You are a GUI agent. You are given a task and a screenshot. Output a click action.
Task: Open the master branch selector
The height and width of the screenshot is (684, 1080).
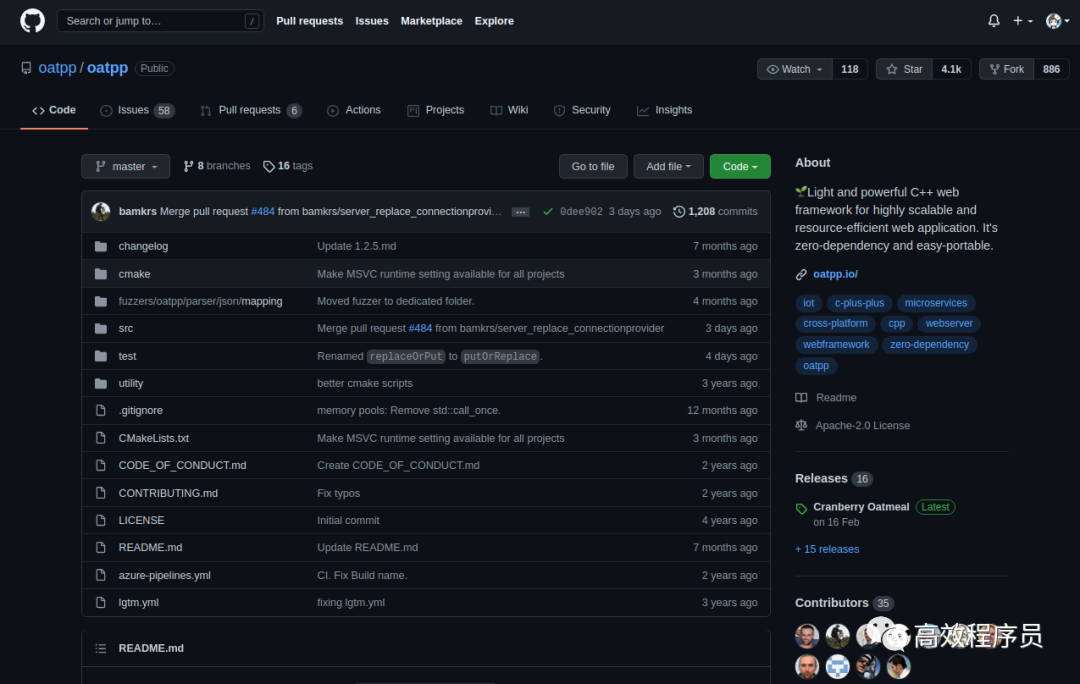point(125,166)
